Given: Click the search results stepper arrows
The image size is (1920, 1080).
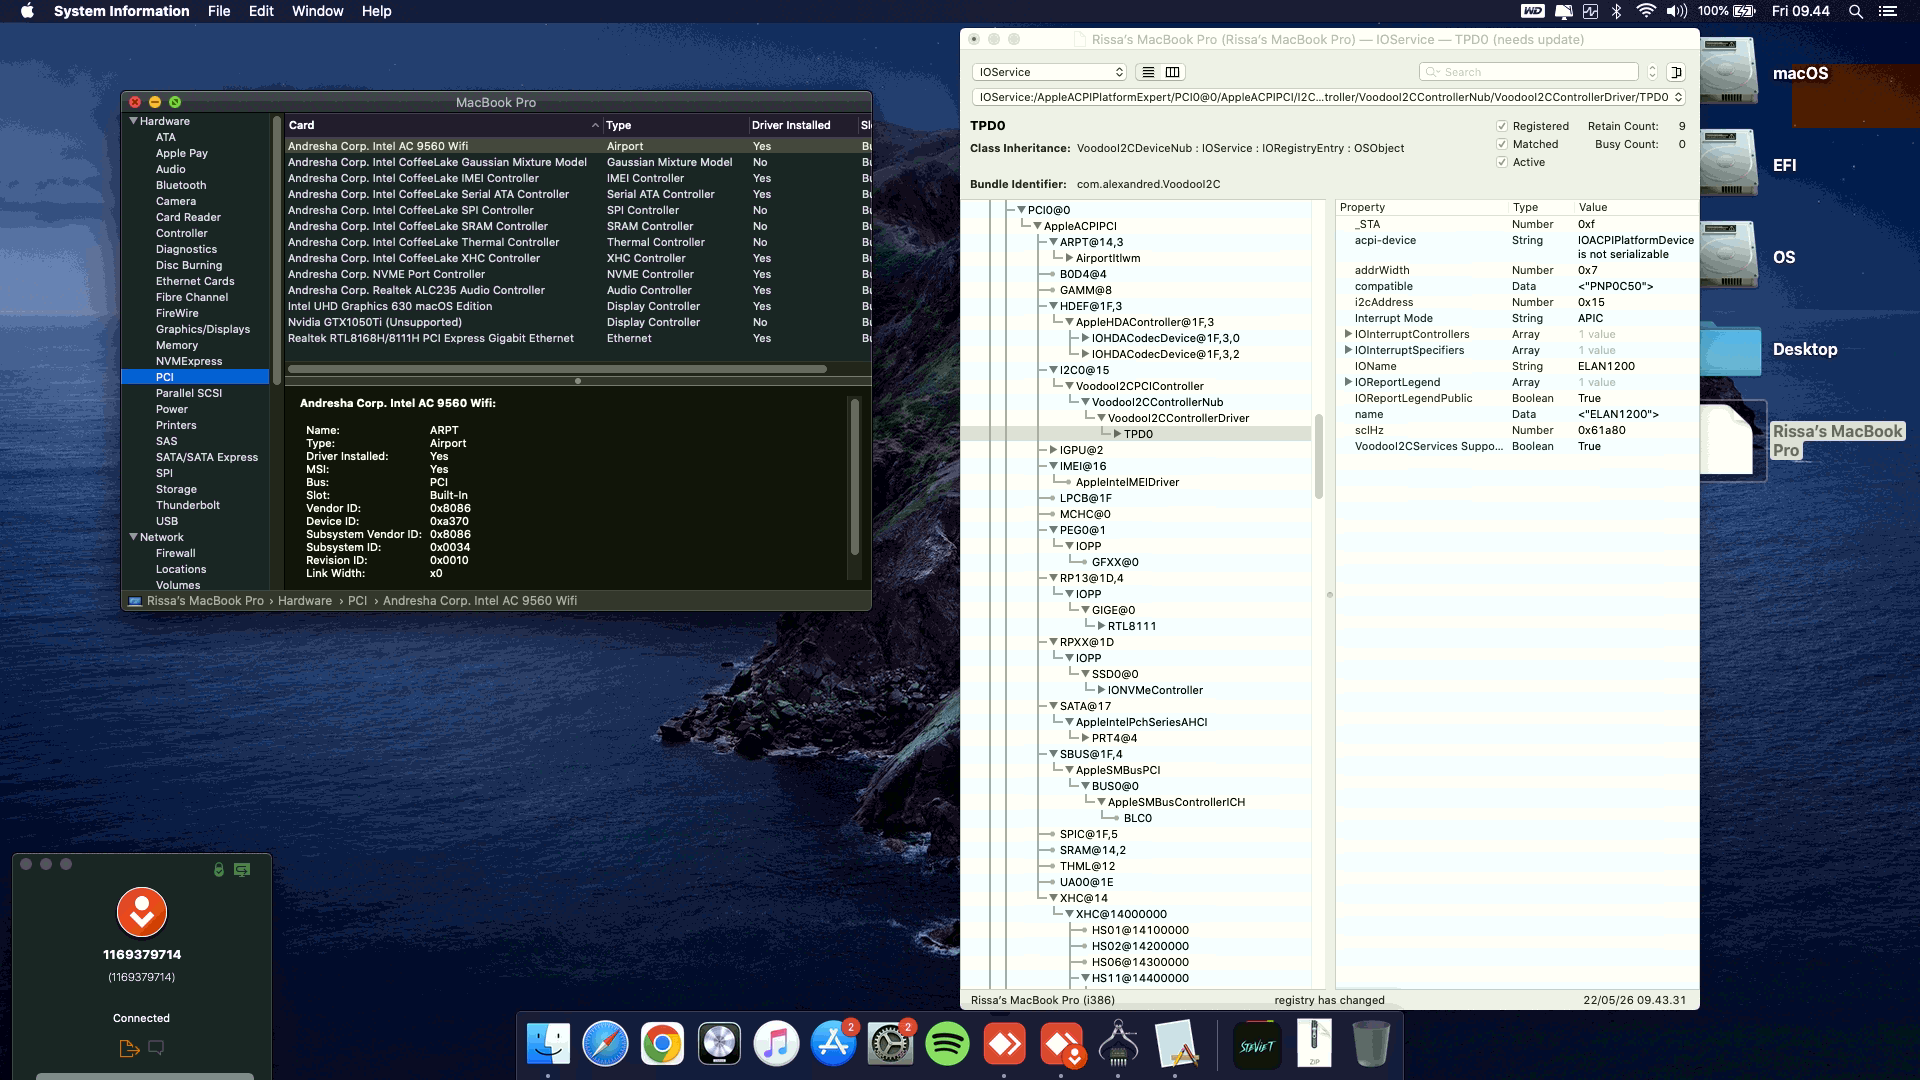Looking at the screenshot, I should pyautogui.click(x=1652, y=72).
